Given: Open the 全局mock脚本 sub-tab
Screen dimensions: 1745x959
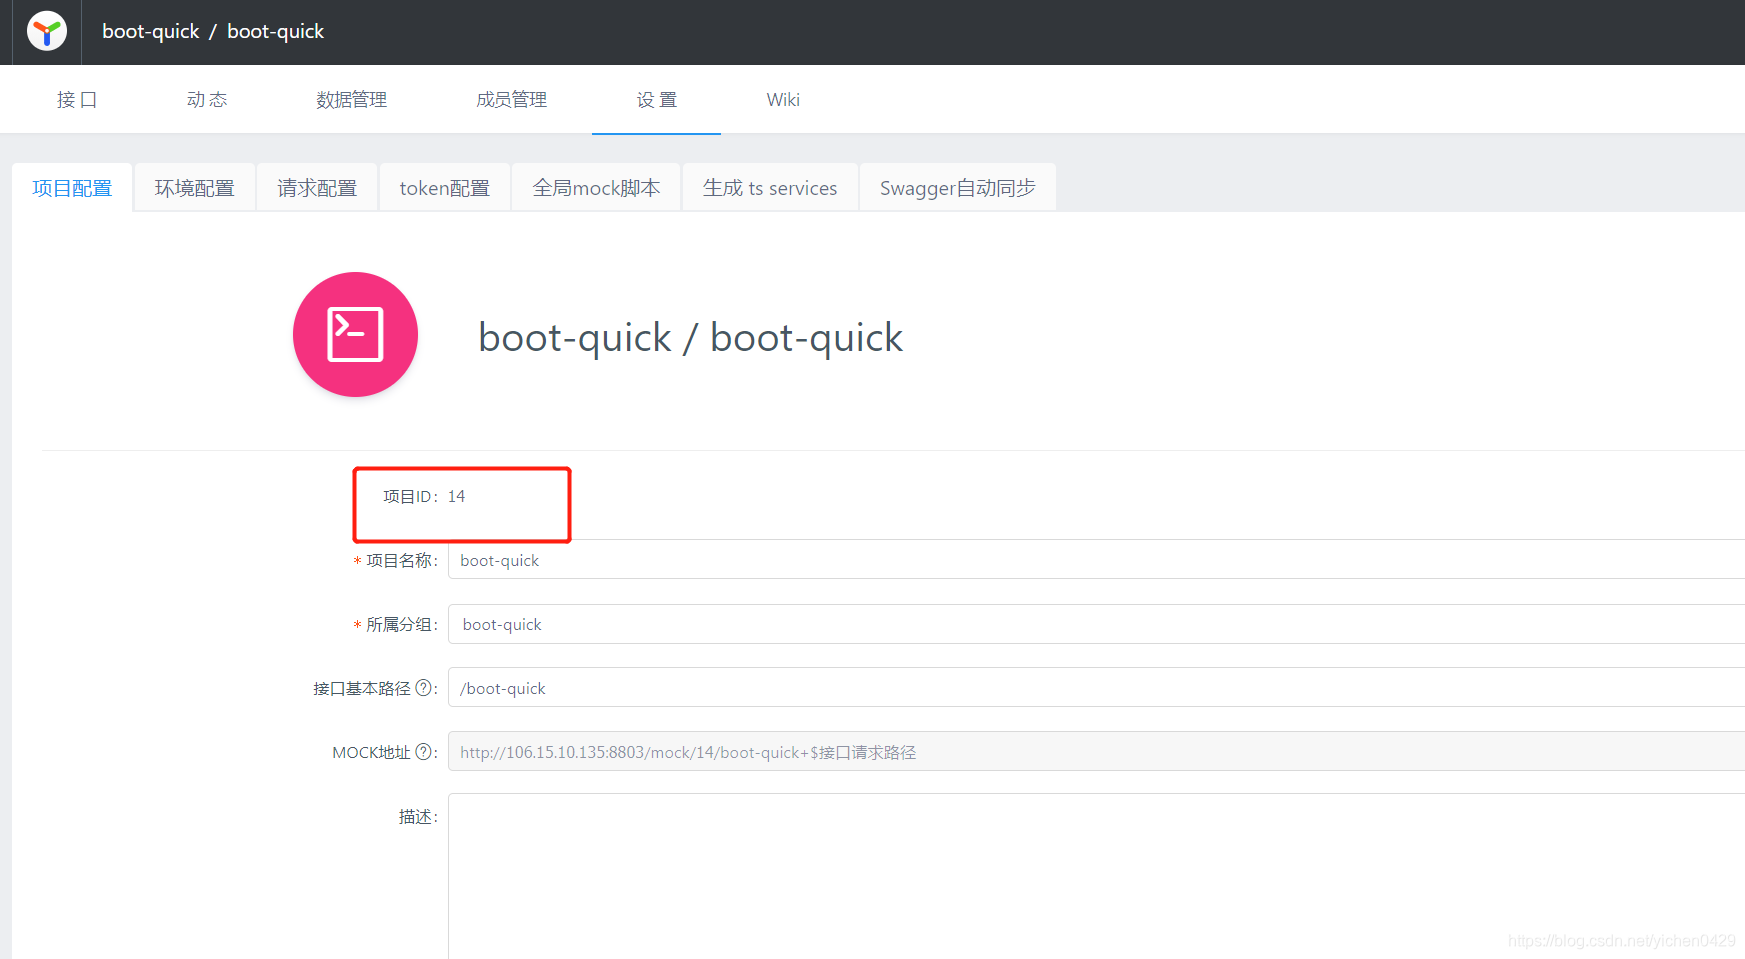Looking at the screenshot, I should [x=596, y=188].
